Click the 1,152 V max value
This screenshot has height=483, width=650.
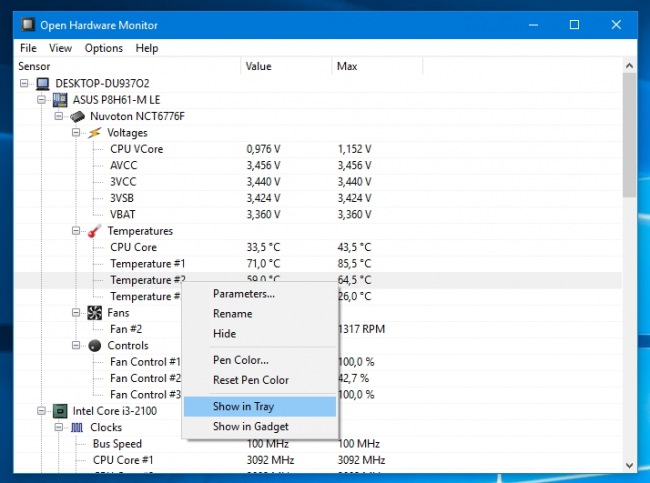point(354,149)
